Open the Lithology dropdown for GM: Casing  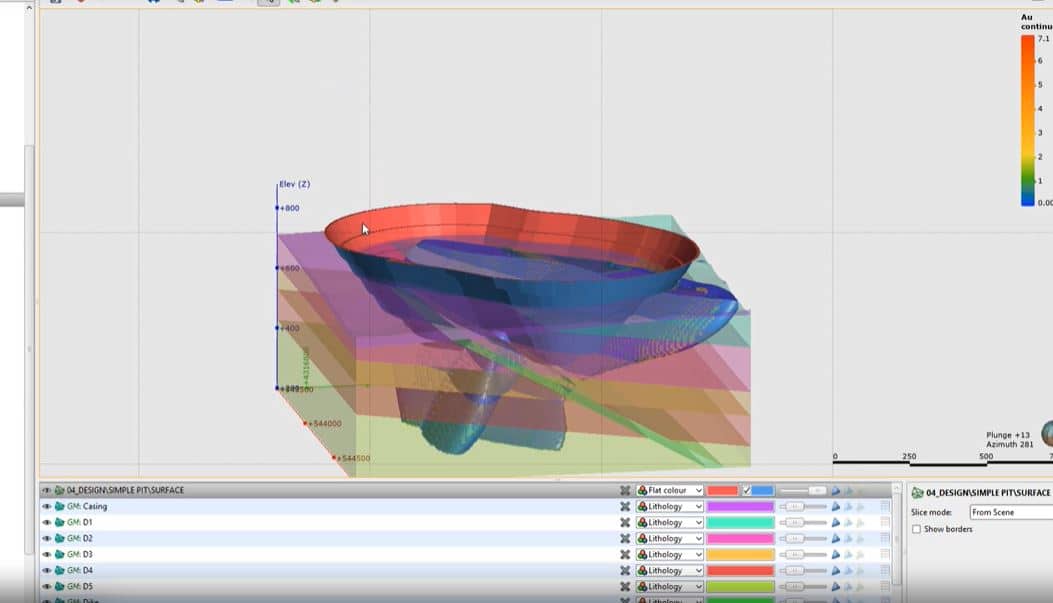[x=670, y=507]
